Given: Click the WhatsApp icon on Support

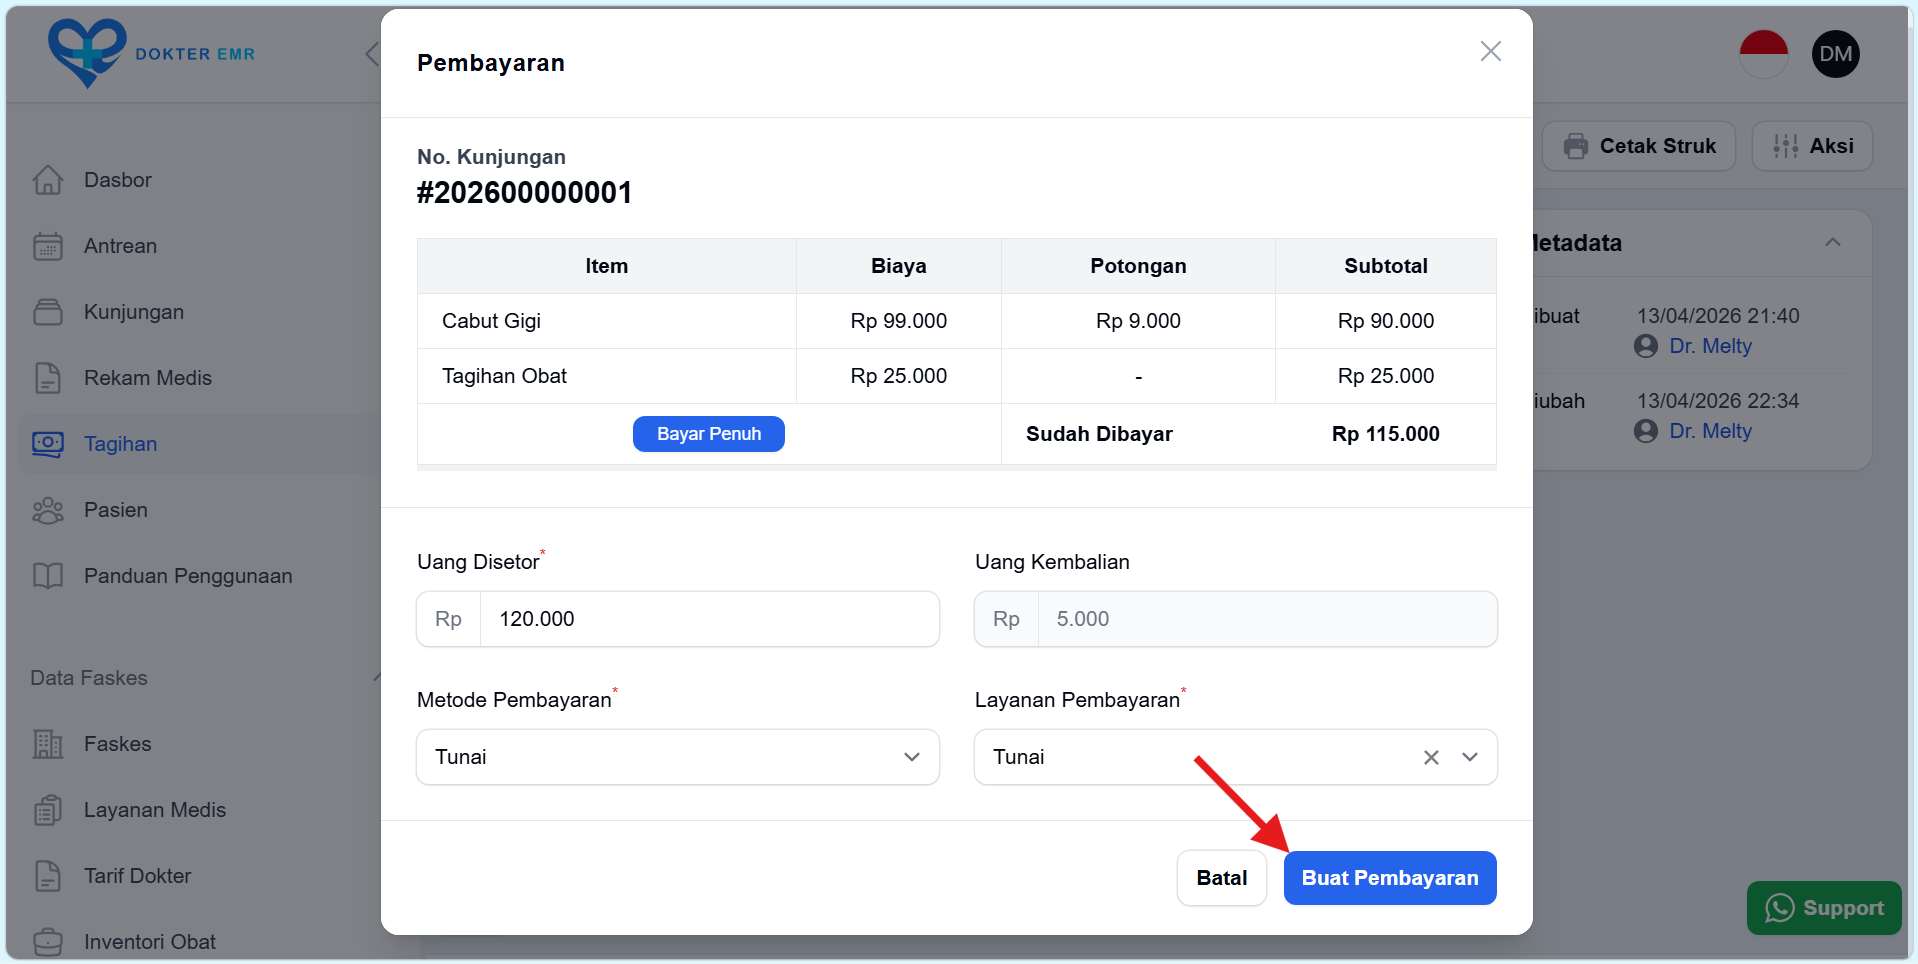Looking at the screenshot, I should [1780, 908].
